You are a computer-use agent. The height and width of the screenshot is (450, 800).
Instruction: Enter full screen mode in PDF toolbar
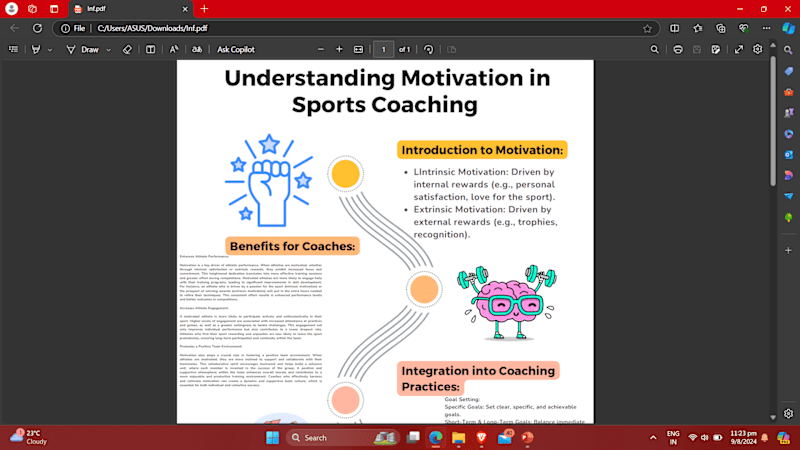pyautogui.click(x=739, y=49)
